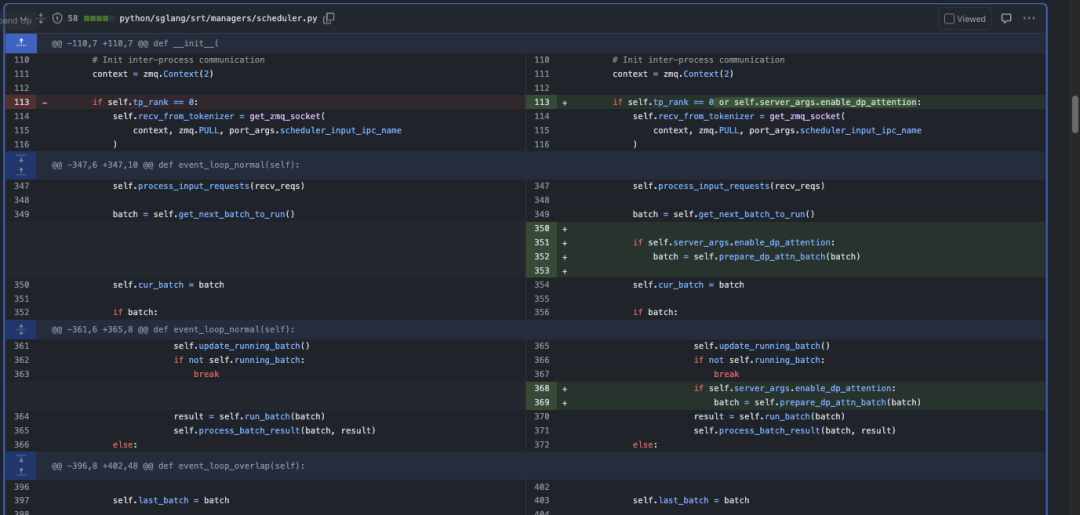Select deleted line number 113
The image size is (1080, 515).
tap(20, 102)
